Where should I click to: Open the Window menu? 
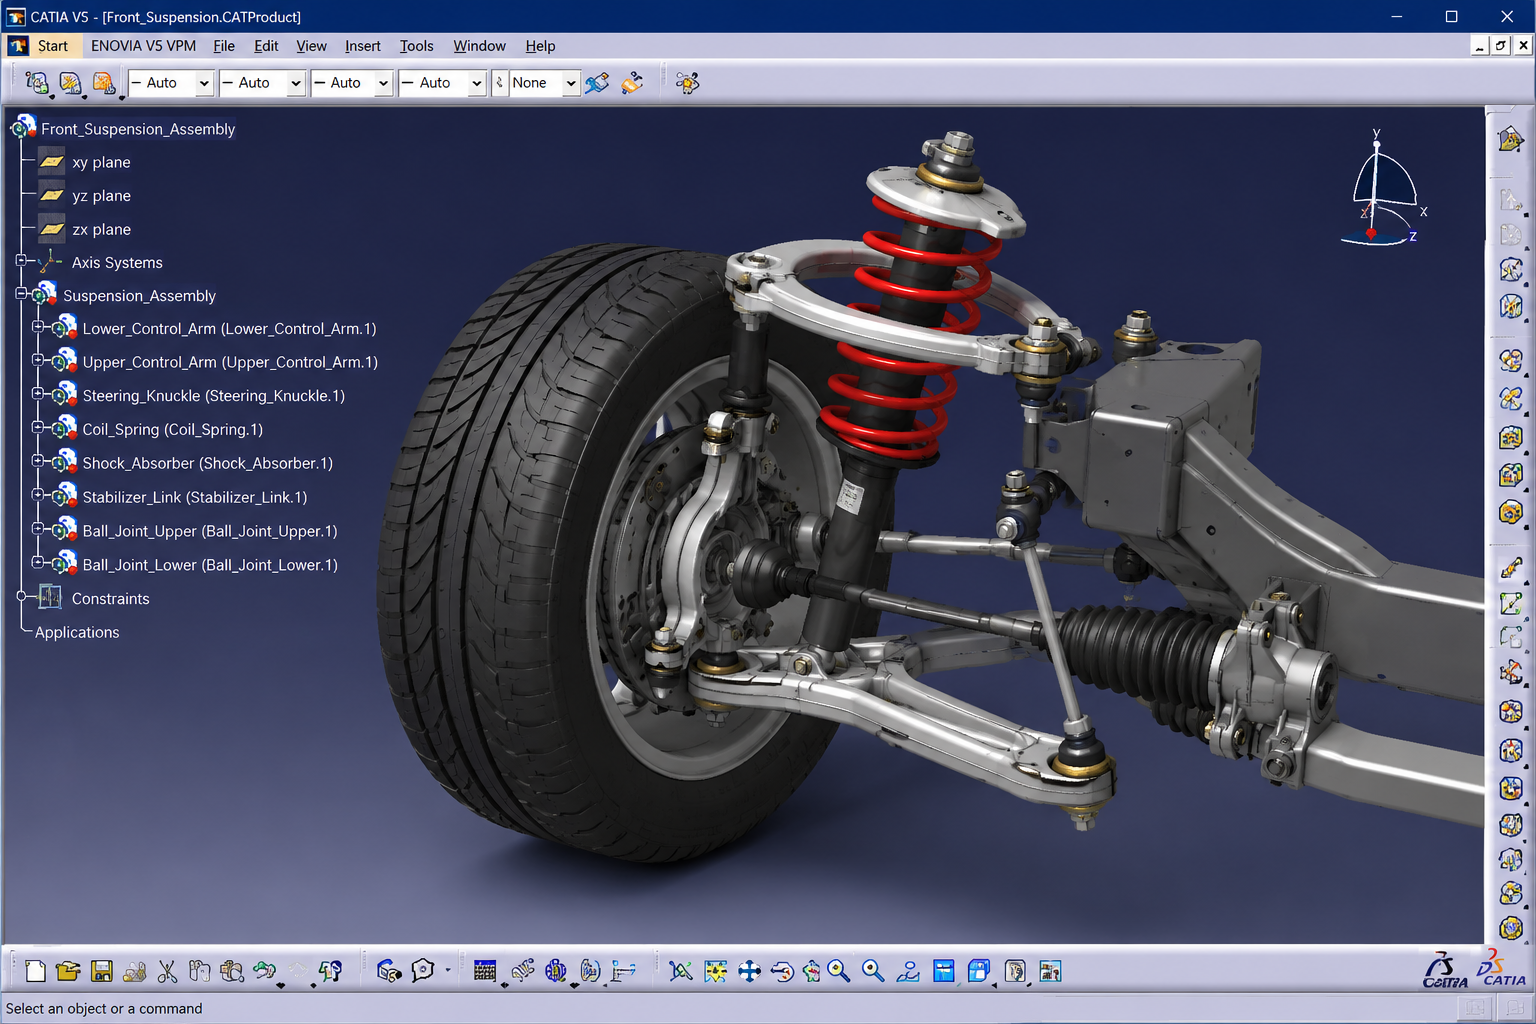coord(480,46)
